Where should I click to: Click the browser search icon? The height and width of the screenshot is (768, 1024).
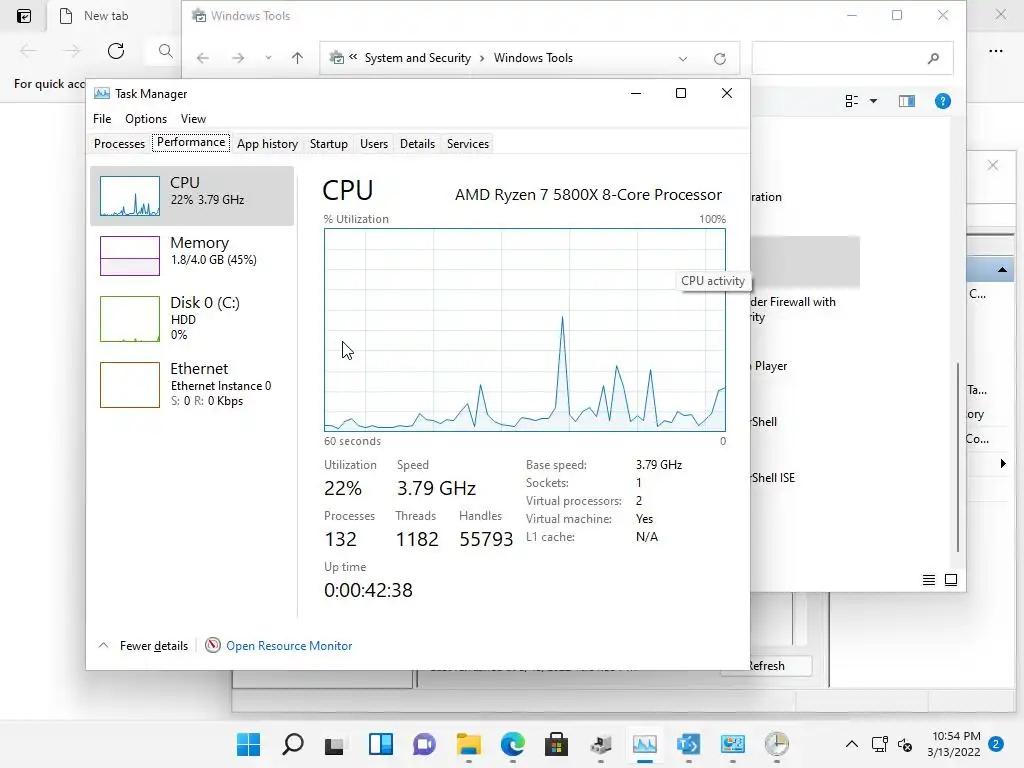(x=166, y=51)
